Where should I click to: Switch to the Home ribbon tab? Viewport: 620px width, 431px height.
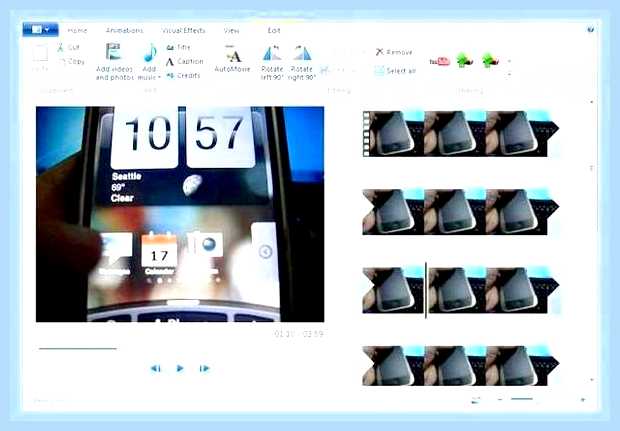pyautogui.click(x=77, y=30)
